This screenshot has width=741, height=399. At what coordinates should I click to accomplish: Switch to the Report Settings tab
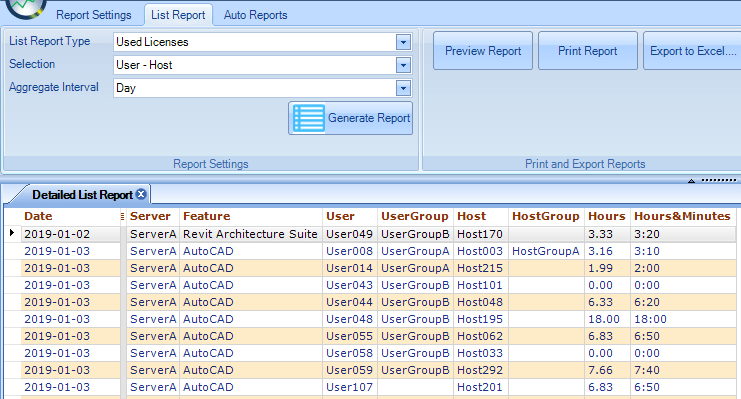click(94, 15)
